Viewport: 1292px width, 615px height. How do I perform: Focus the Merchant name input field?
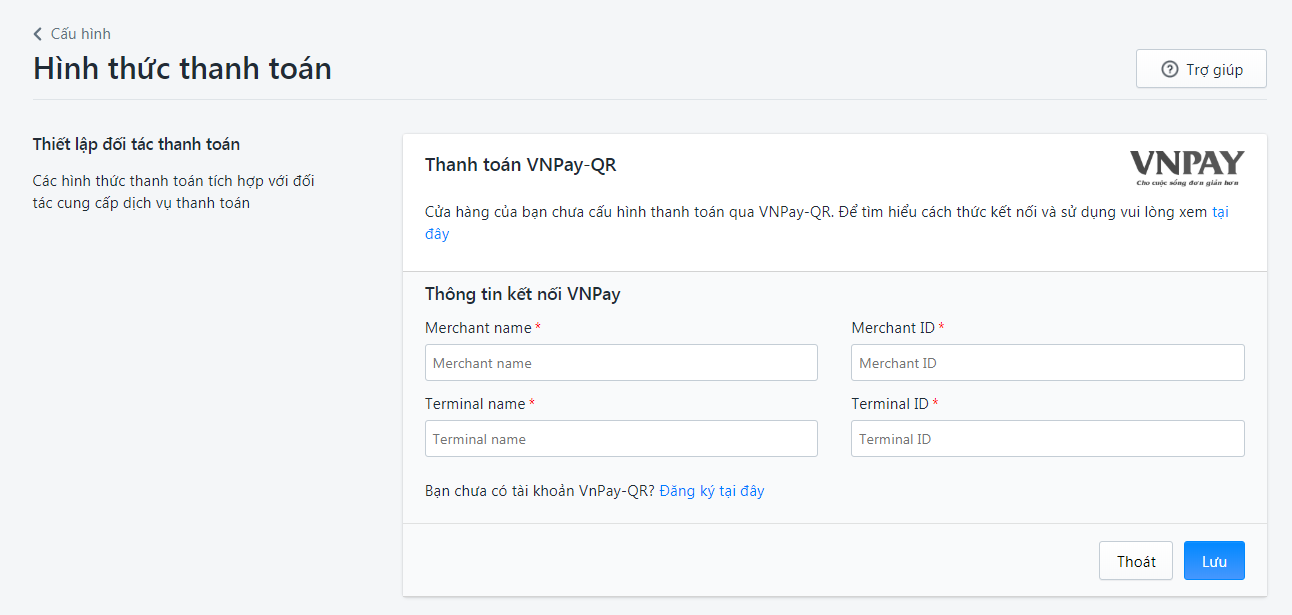pos(621,363)
